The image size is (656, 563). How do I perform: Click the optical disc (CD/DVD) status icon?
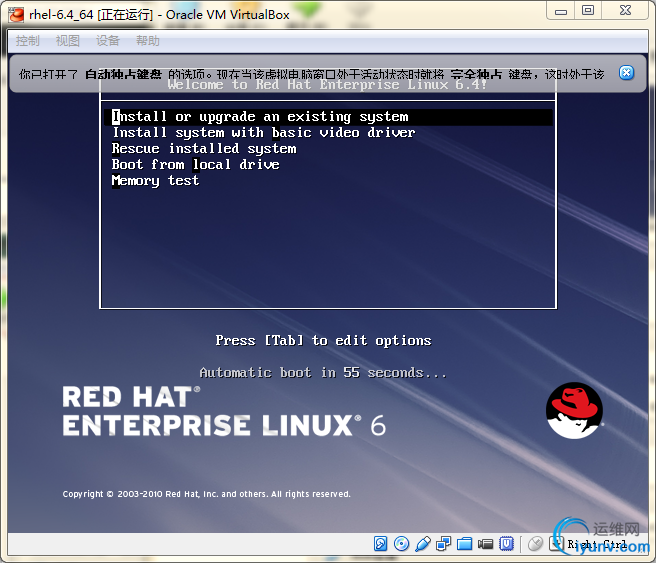(402, 544)
